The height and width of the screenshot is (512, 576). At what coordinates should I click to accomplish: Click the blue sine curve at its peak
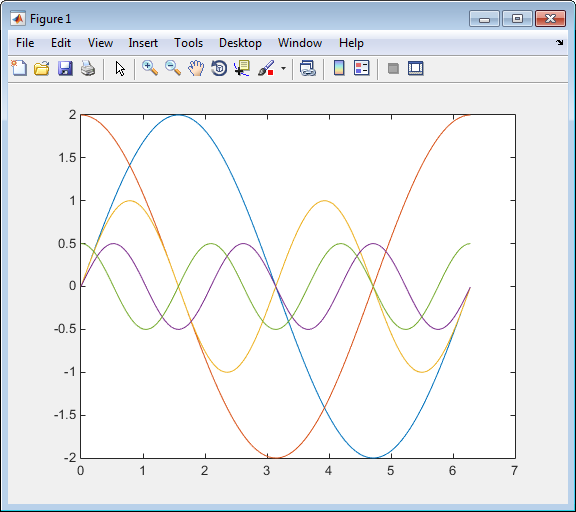178,115
